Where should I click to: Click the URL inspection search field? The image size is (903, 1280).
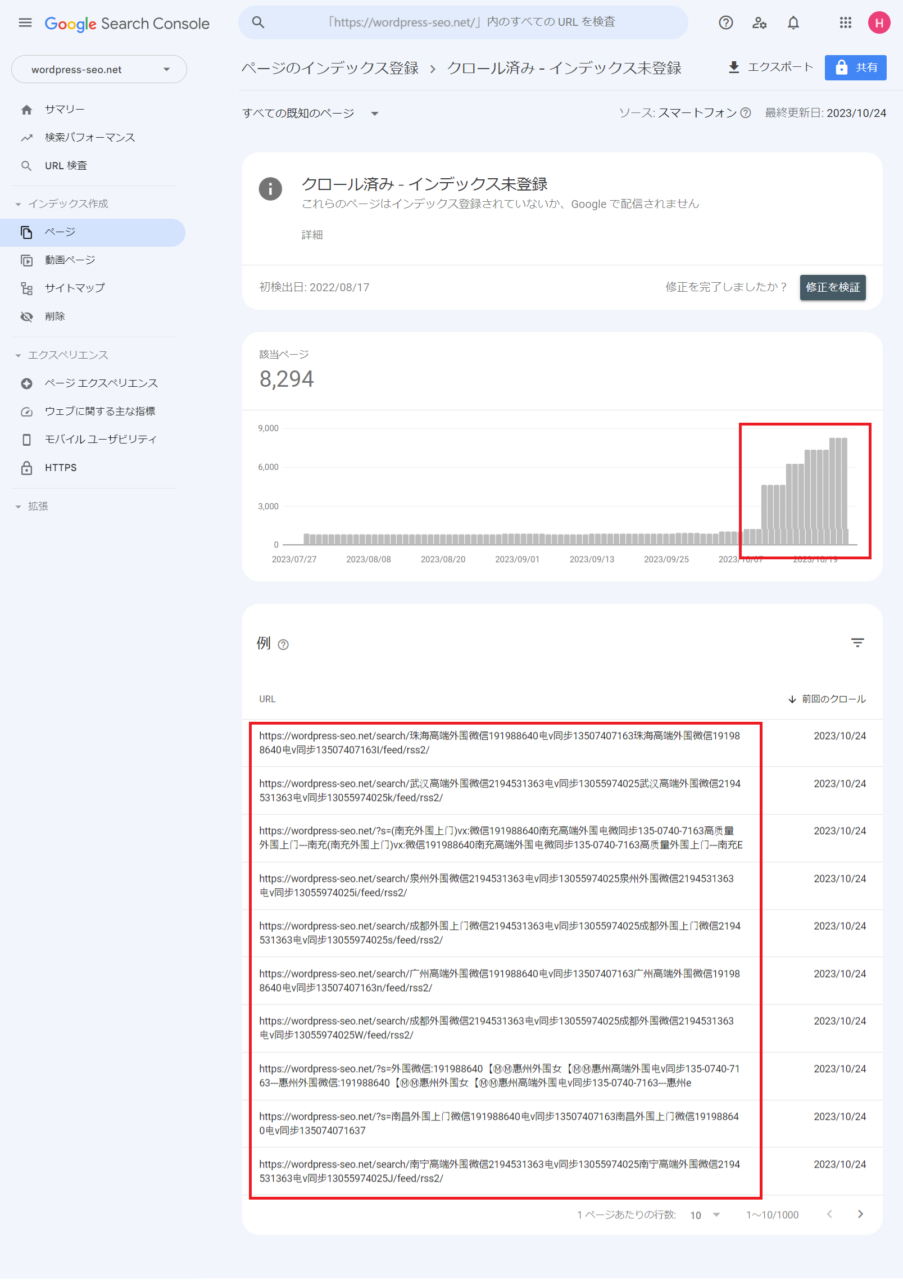pyautogui.click(x=463, y=22)
